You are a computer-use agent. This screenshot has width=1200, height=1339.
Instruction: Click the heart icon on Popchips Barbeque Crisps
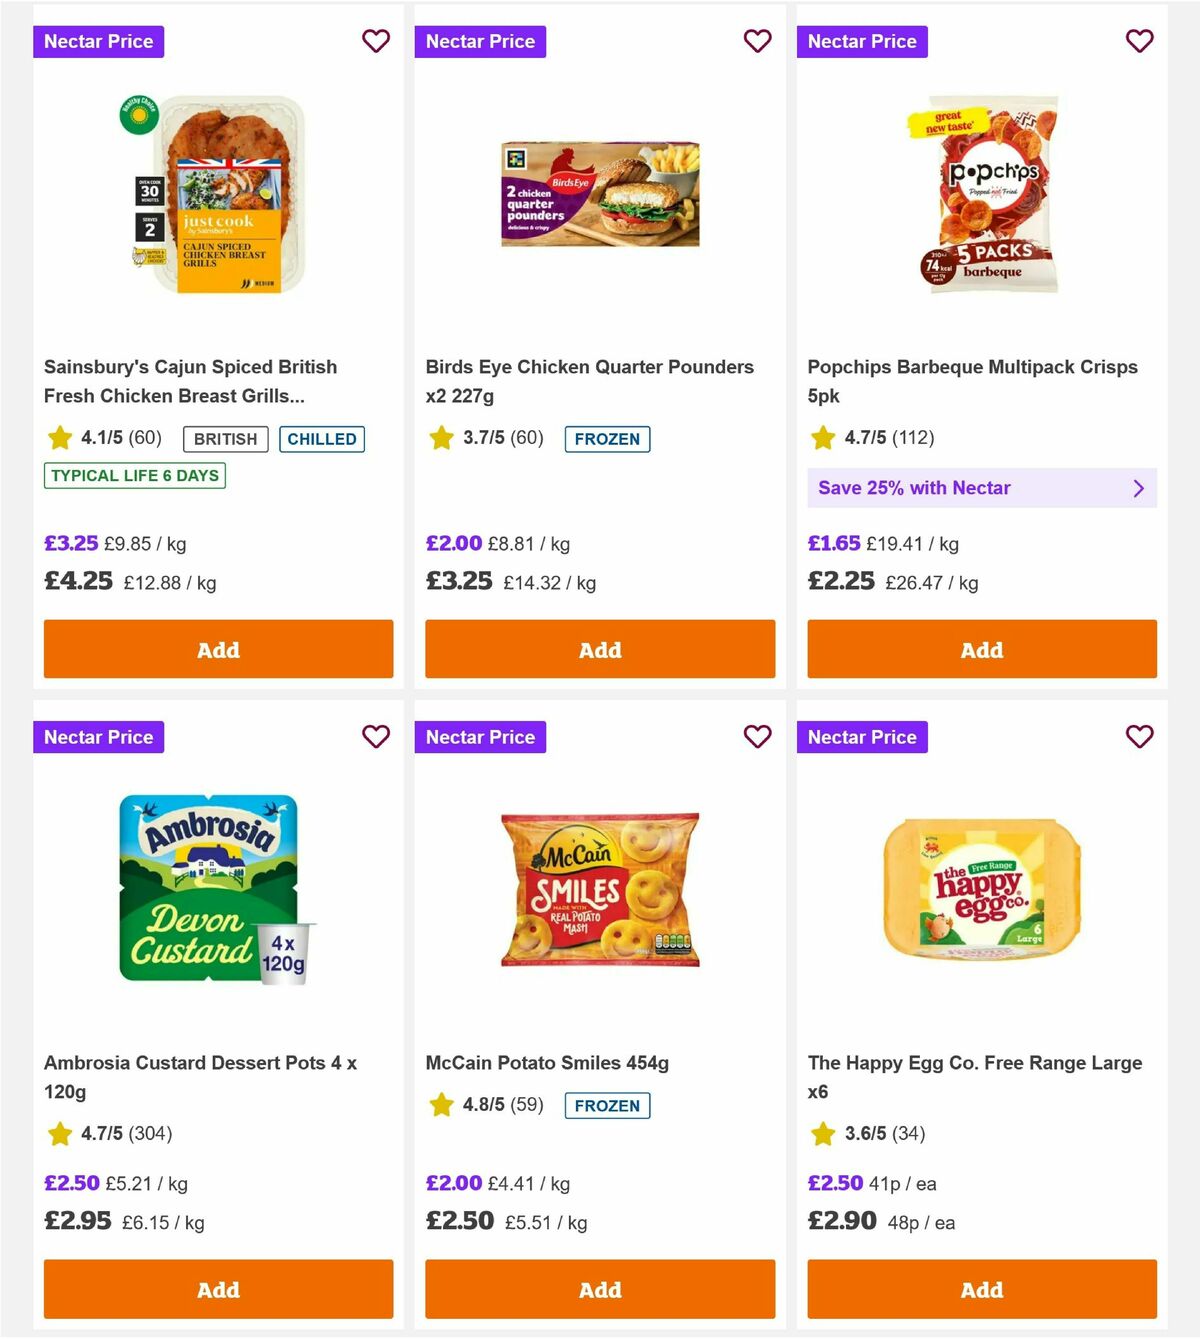click(x=1140, y=41)
